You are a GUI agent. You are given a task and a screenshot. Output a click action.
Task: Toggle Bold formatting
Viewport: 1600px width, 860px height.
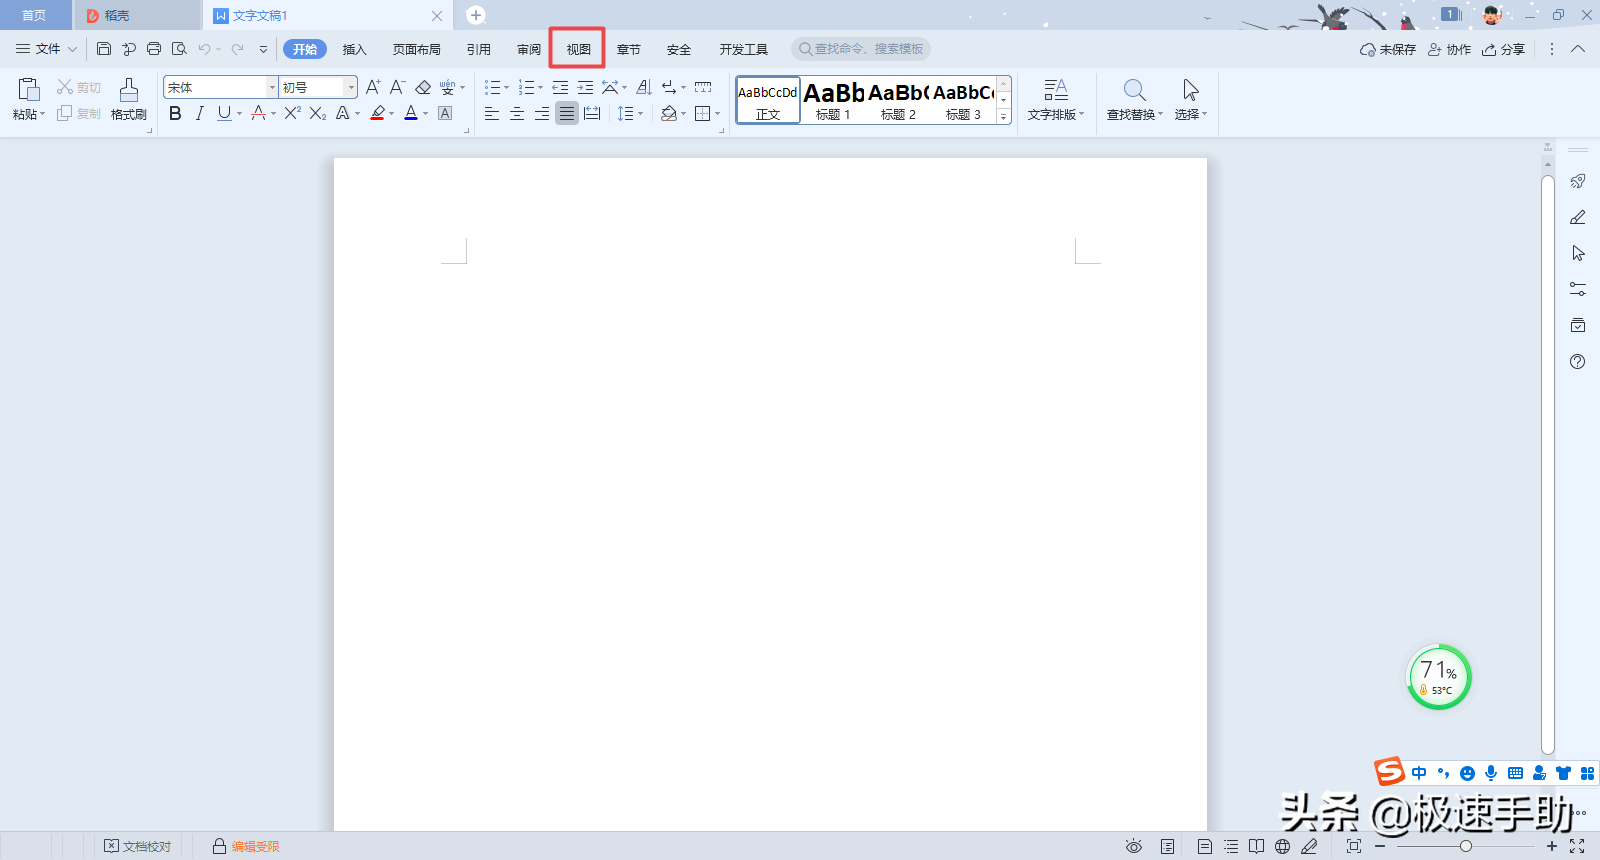click(175, 113)
